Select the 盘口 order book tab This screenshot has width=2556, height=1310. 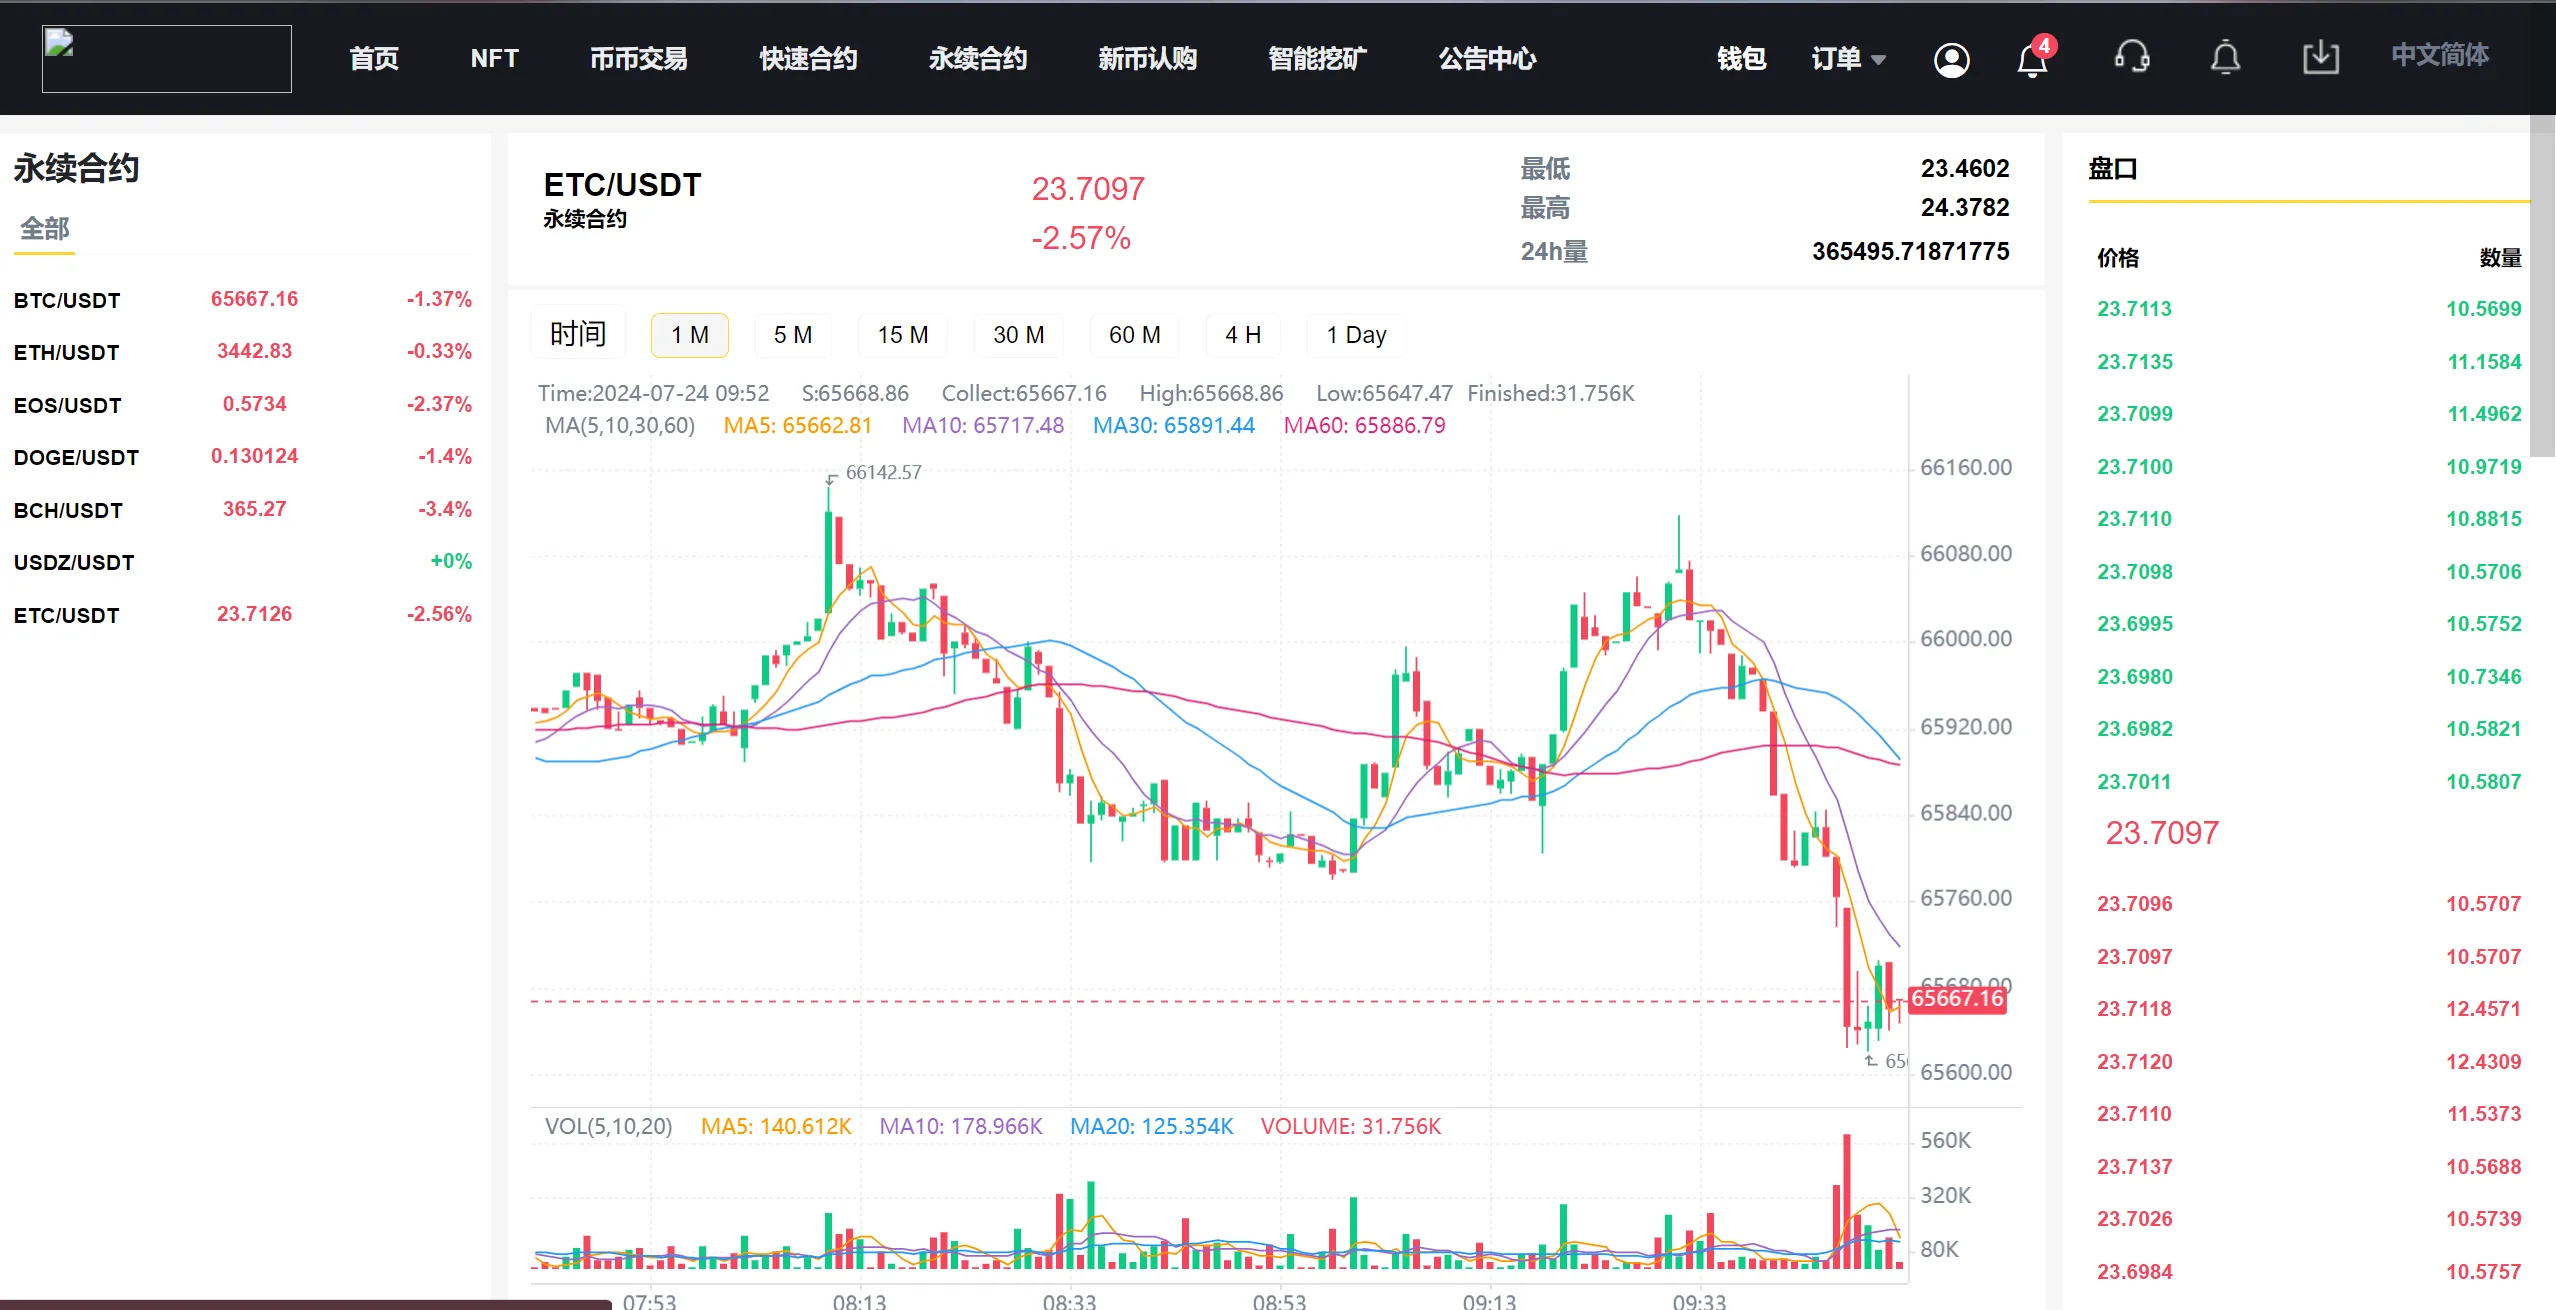[2112, 169]
